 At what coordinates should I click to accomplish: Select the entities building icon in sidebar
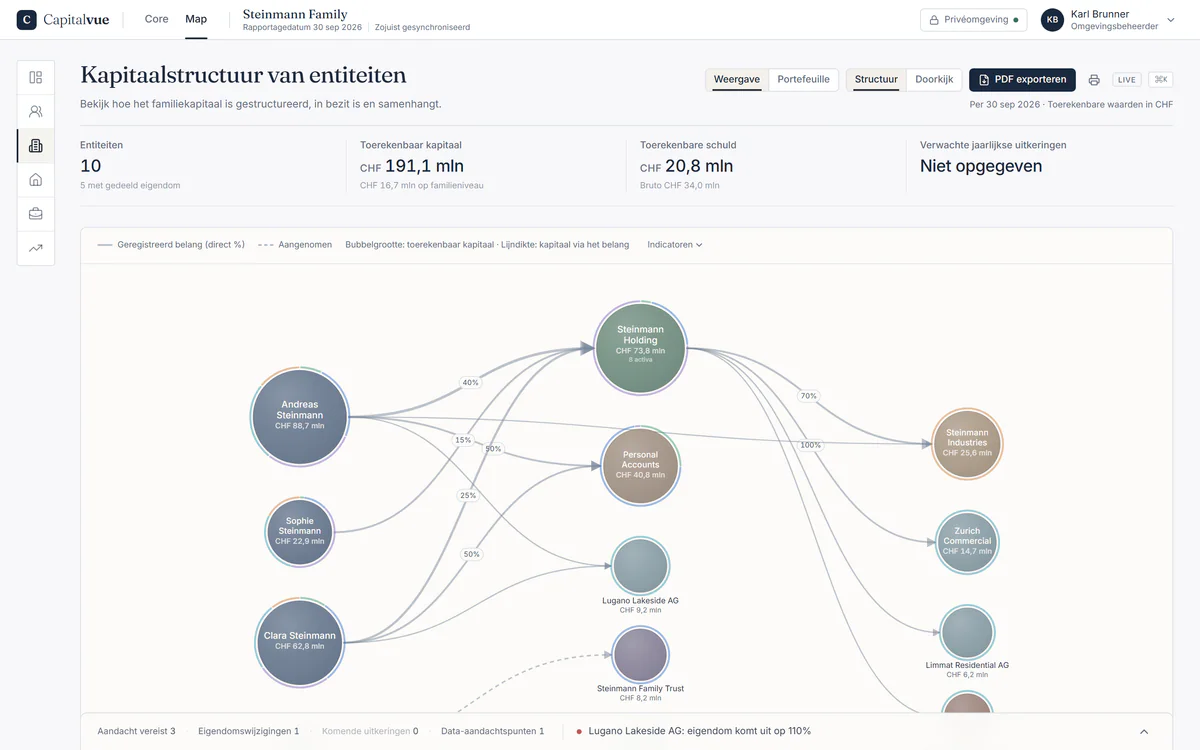(36, 145)
